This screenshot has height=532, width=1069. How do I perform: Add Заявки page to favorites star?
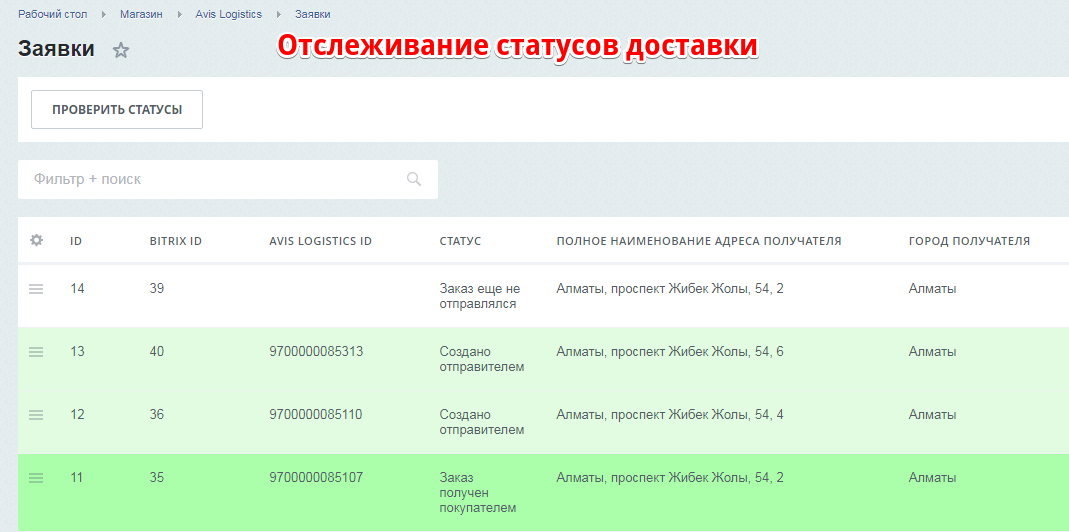point(121,50)
